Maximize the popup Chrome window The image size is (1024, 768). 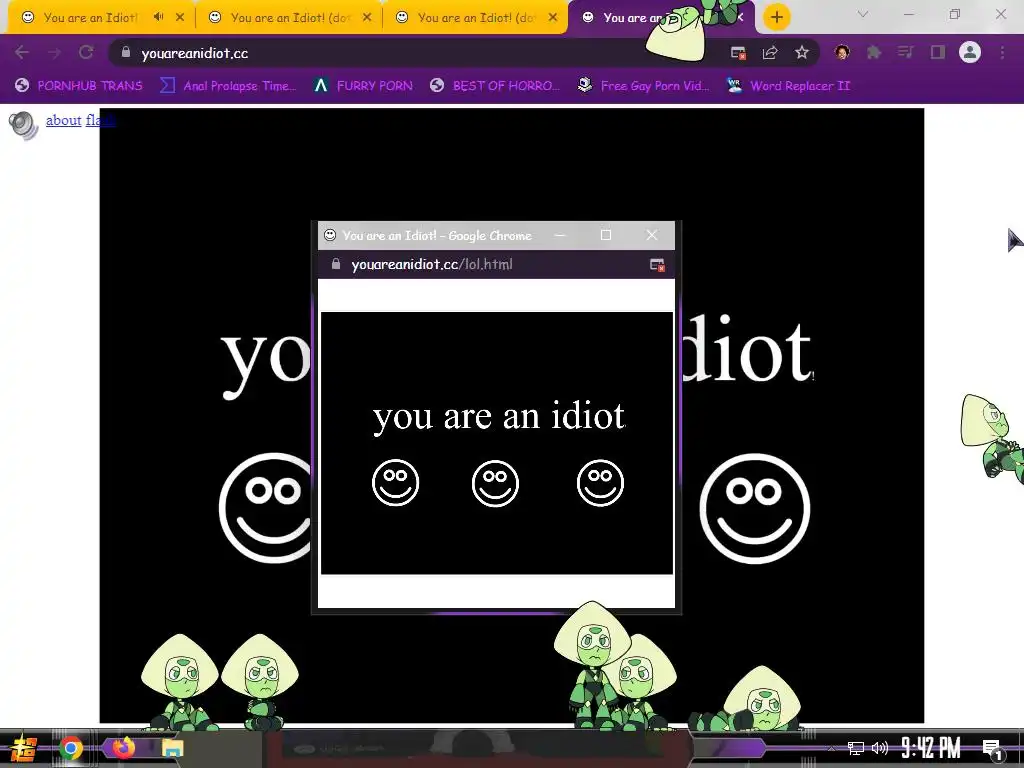coord(606,235)
